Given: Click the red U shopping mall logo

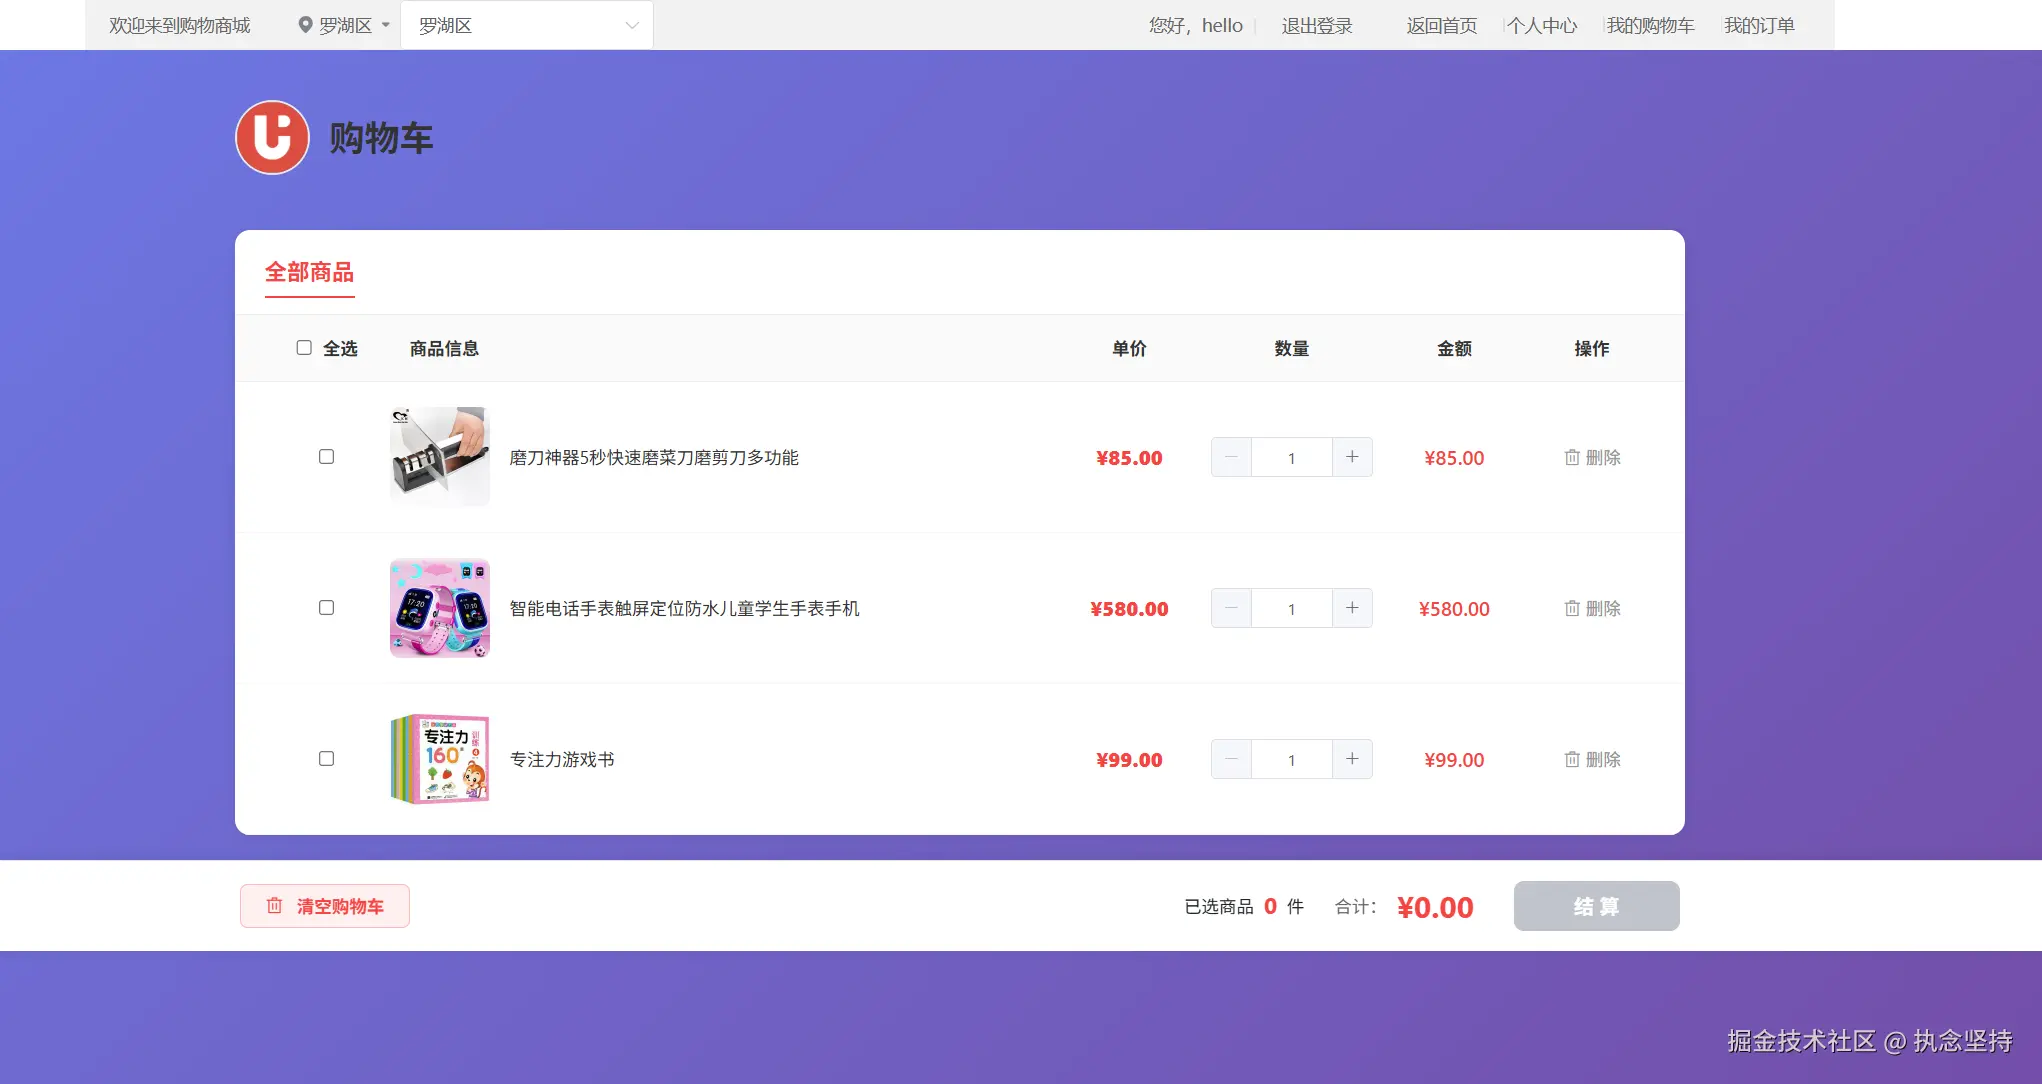Looking at the screenshot, I should point(272,138).
